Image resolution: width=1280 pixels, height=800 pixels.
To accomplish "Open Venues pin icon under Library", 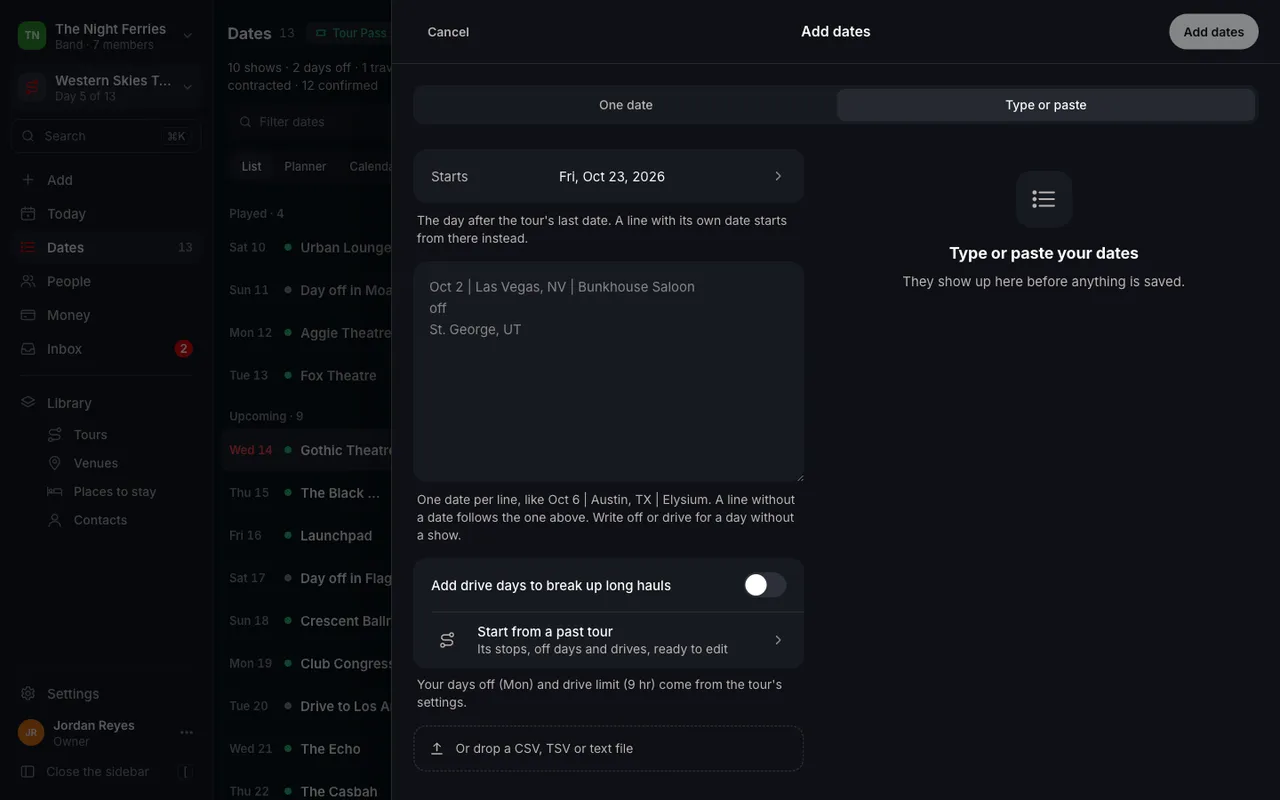I will (55, 463).
